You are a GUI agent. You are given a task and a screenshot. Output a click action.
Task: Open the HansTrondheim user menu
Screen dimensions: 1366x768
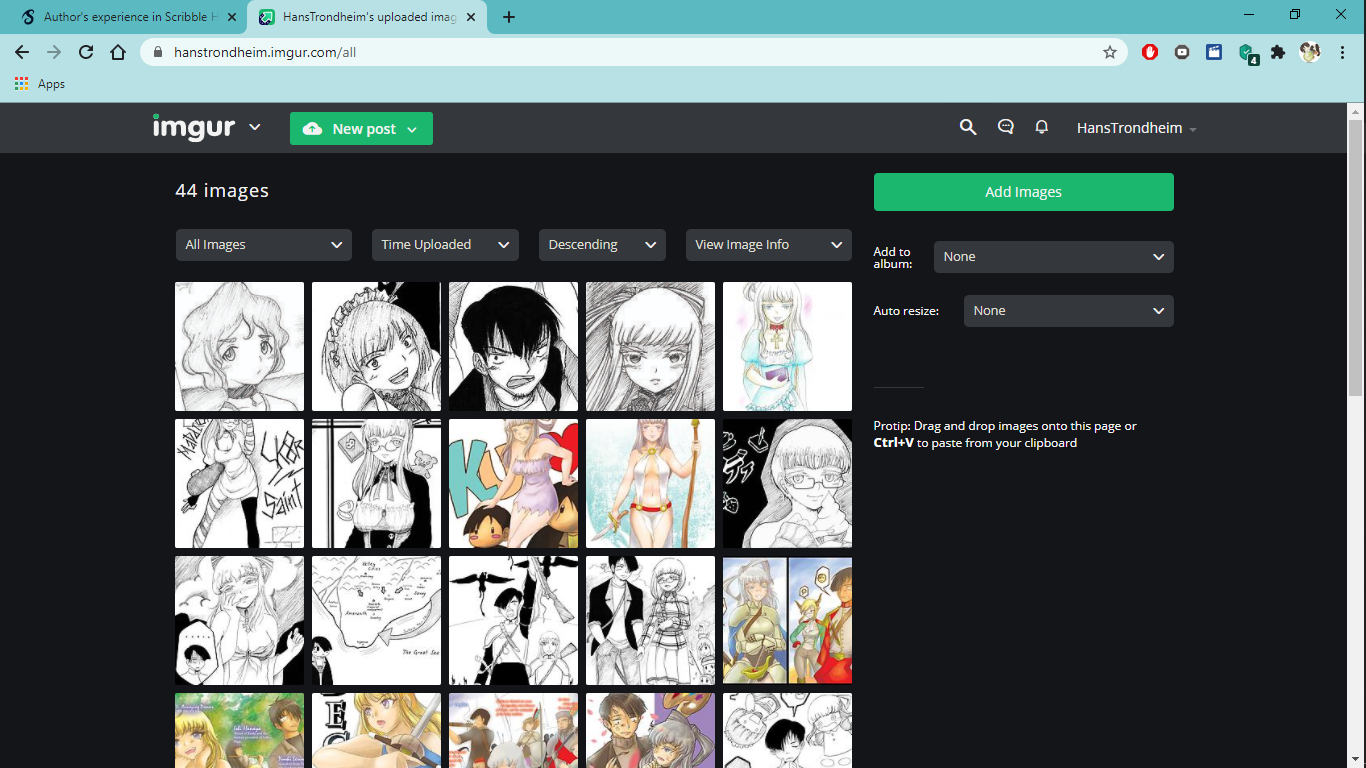coord(1136,128)
